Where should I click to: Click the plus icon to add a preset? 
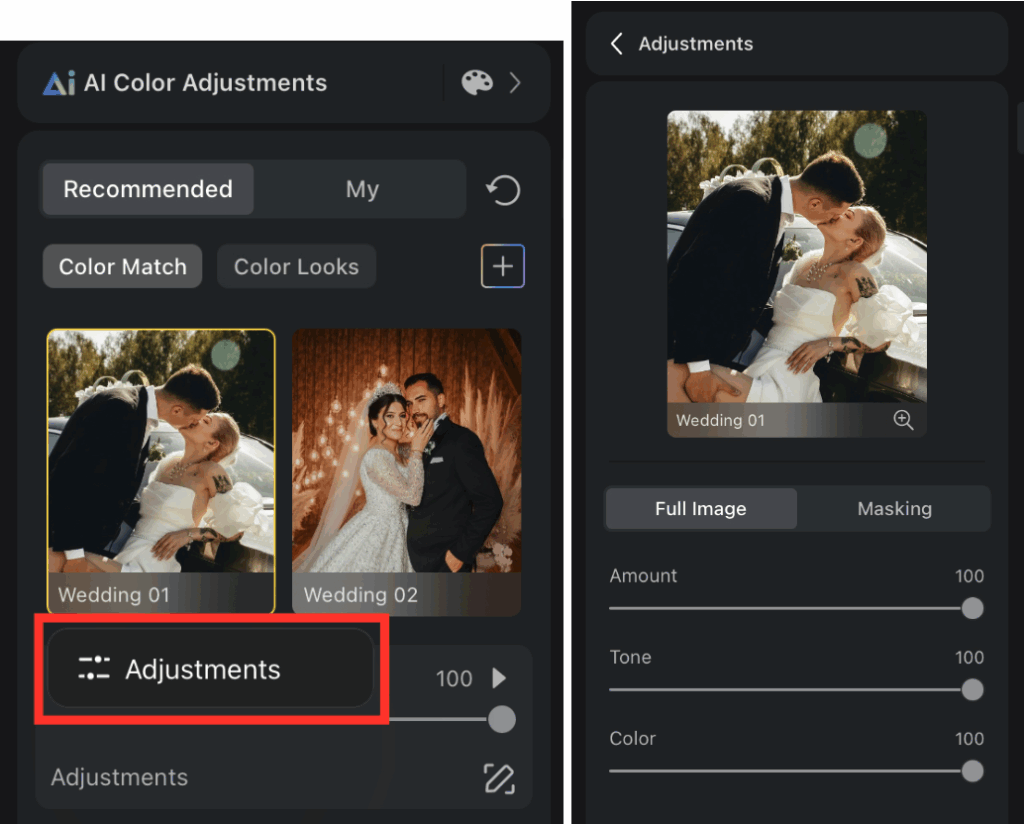pos(503,266)
